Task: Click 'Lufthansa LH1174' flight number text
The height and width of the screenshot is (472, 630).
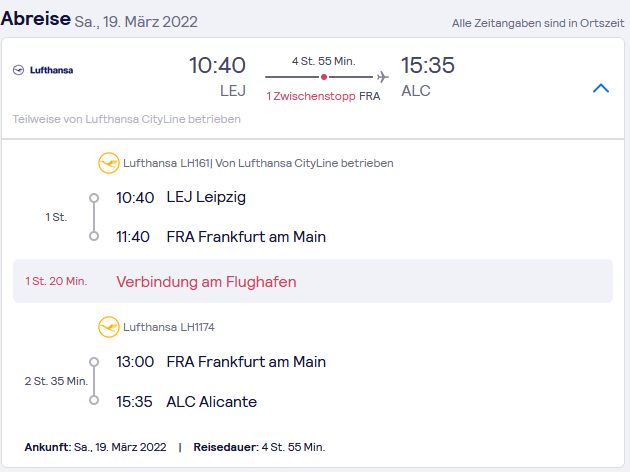Action: (x=169, y=327)
